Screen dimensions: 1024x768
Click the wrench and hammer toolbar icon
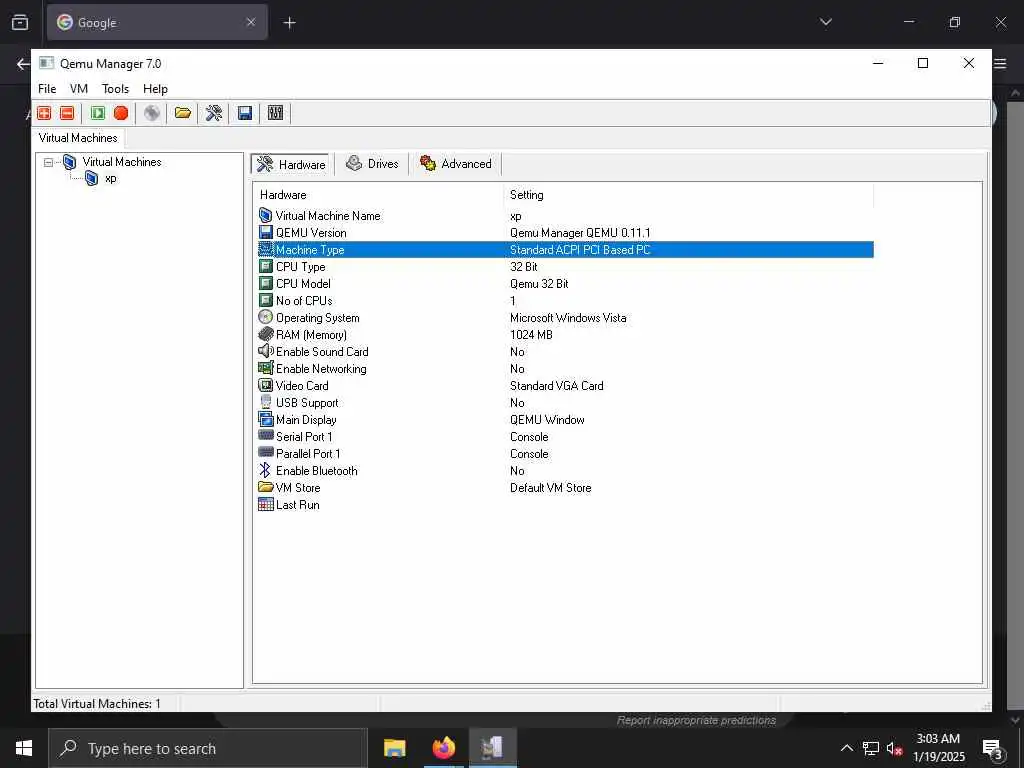pos(214,113)
